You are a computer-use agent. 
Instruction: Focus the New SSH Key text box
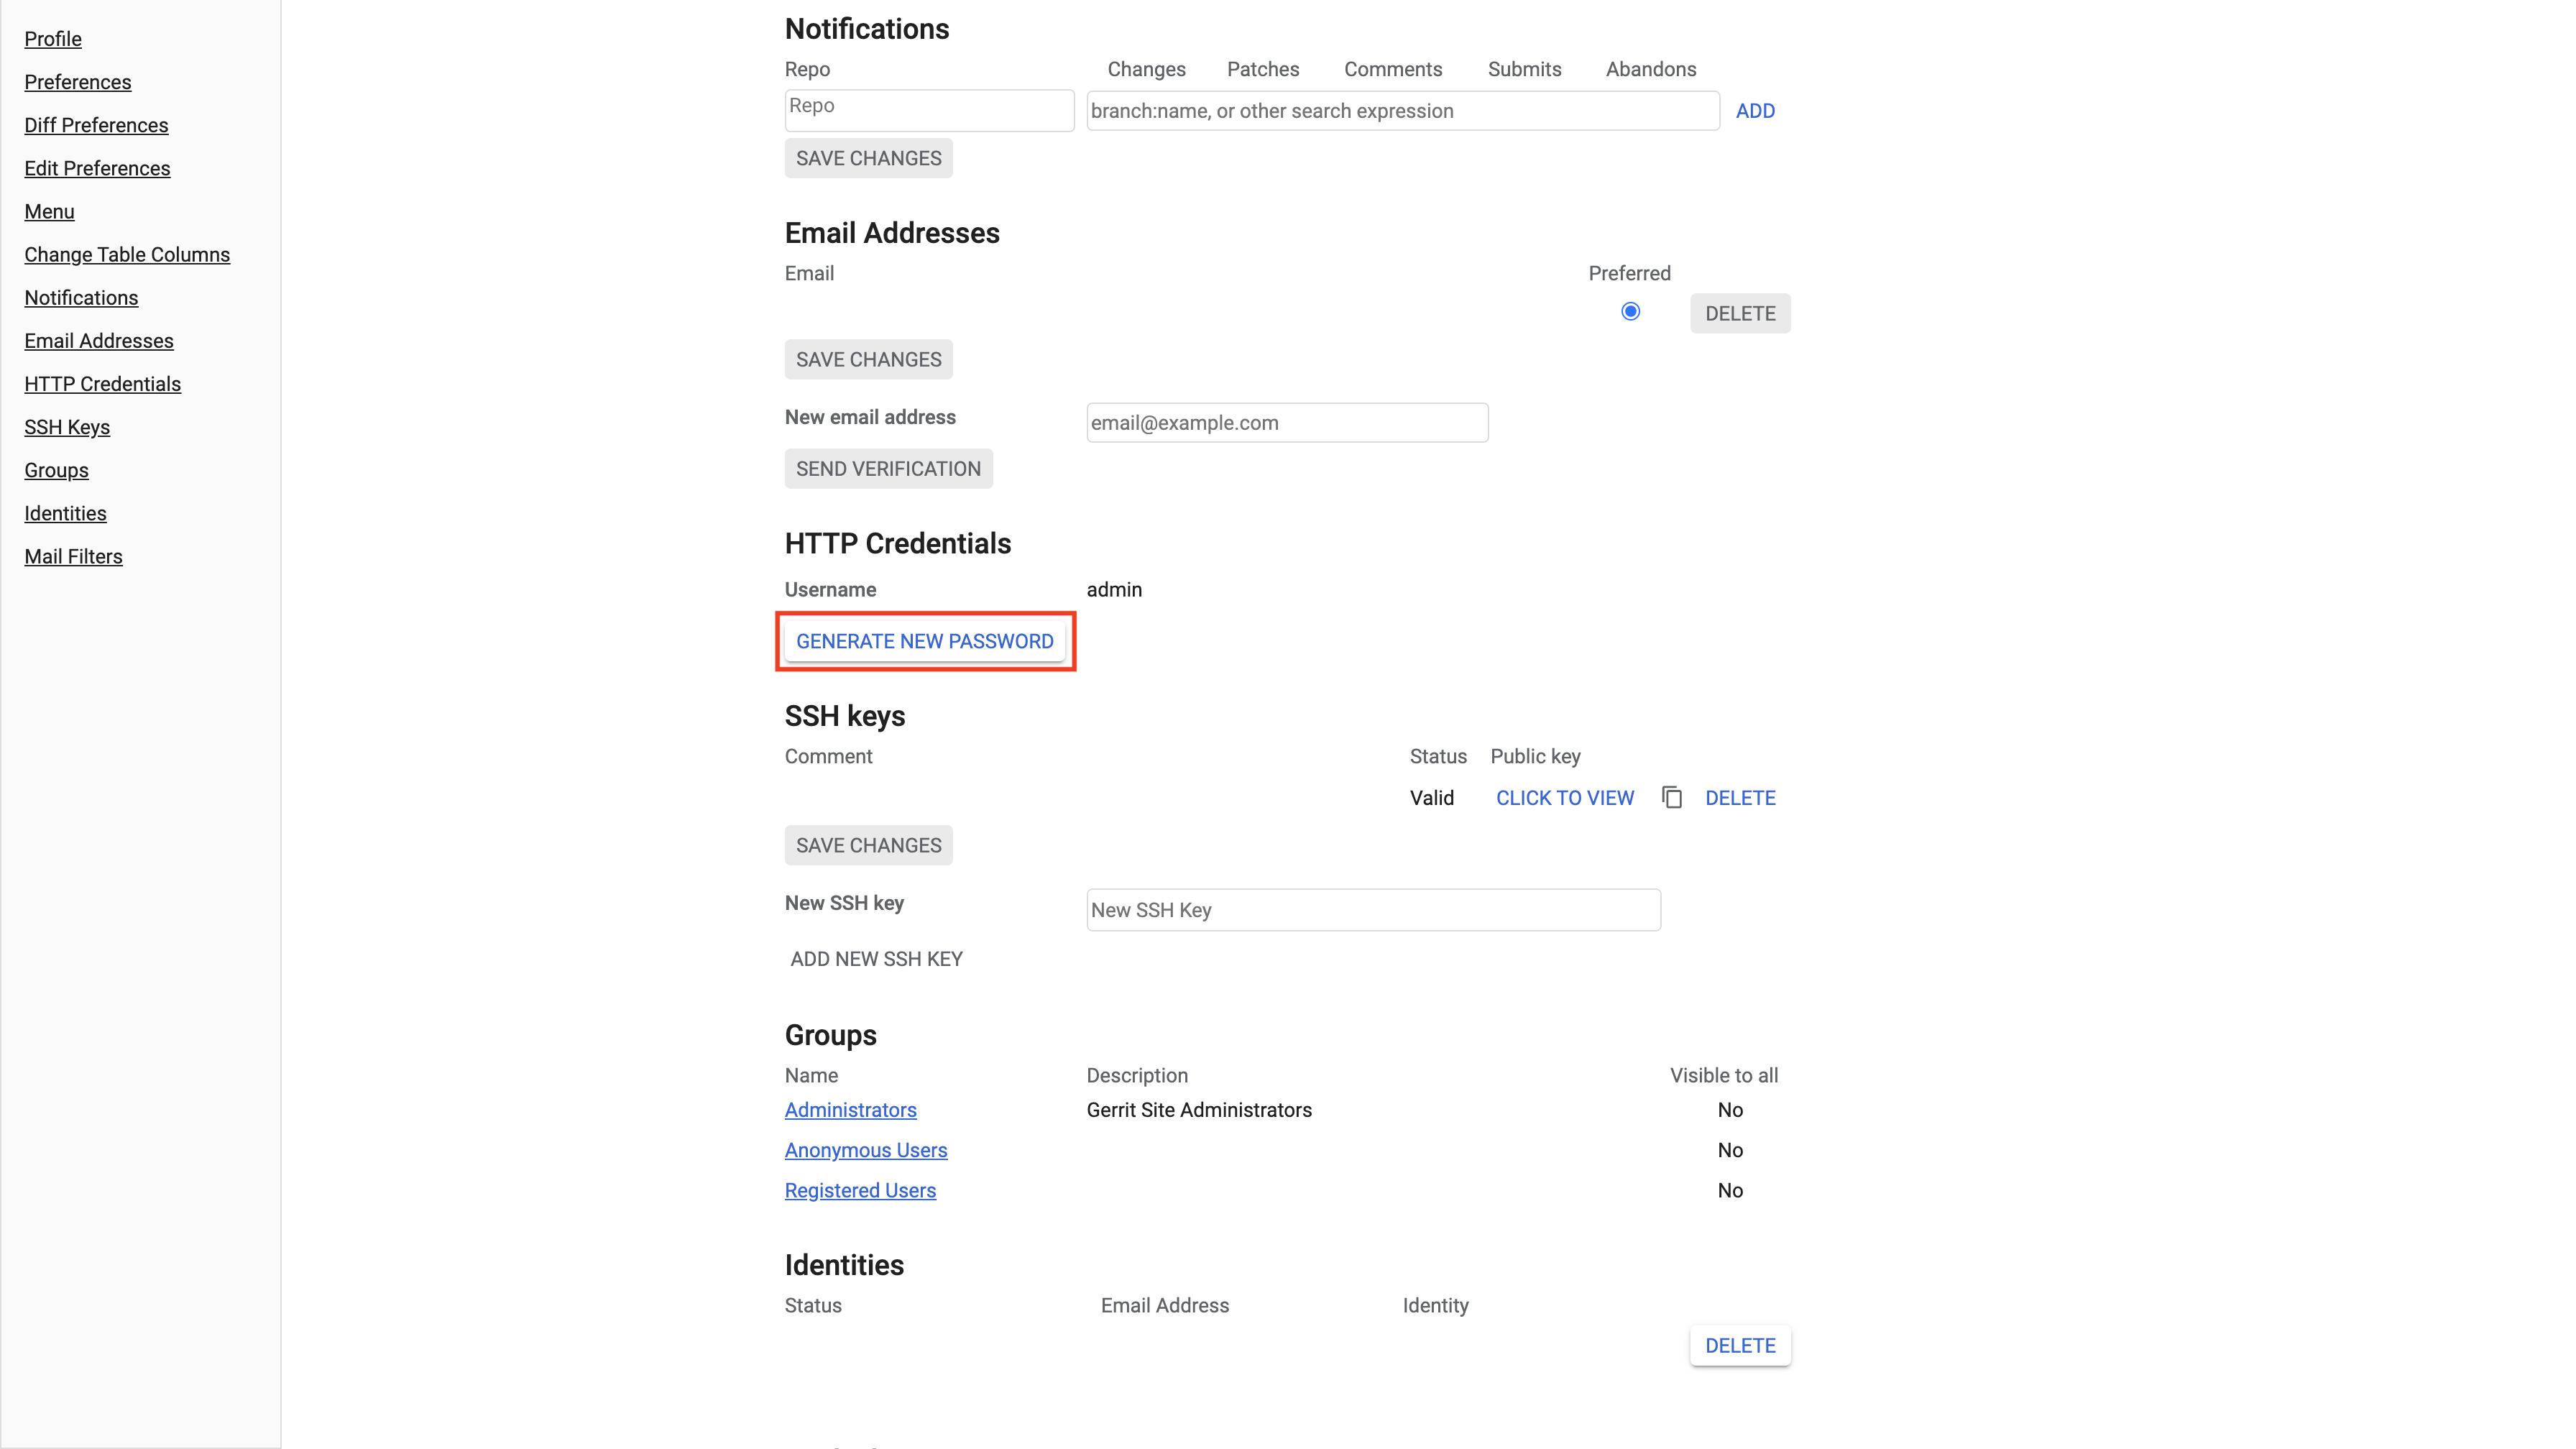(x=1372, y=910)
